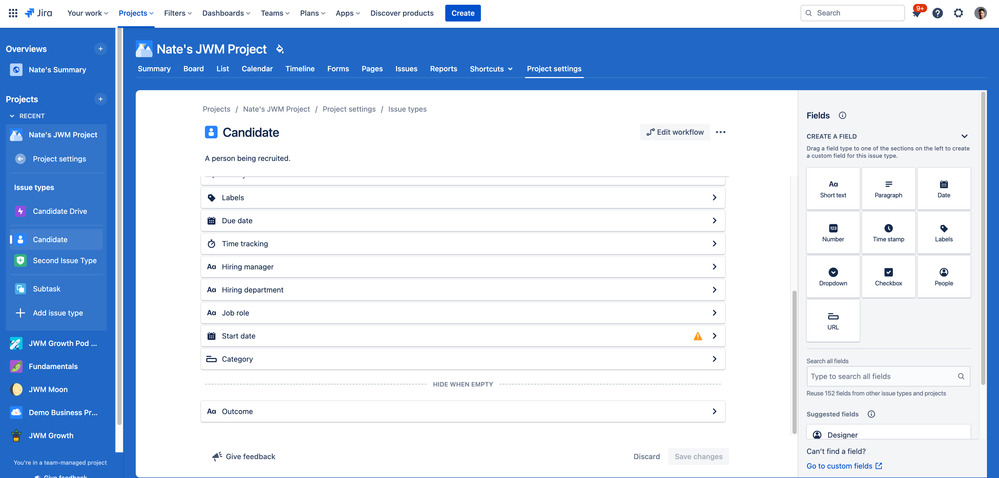Click the warning icon on Start date
This screenshot has width=999, height=478.
698,336
